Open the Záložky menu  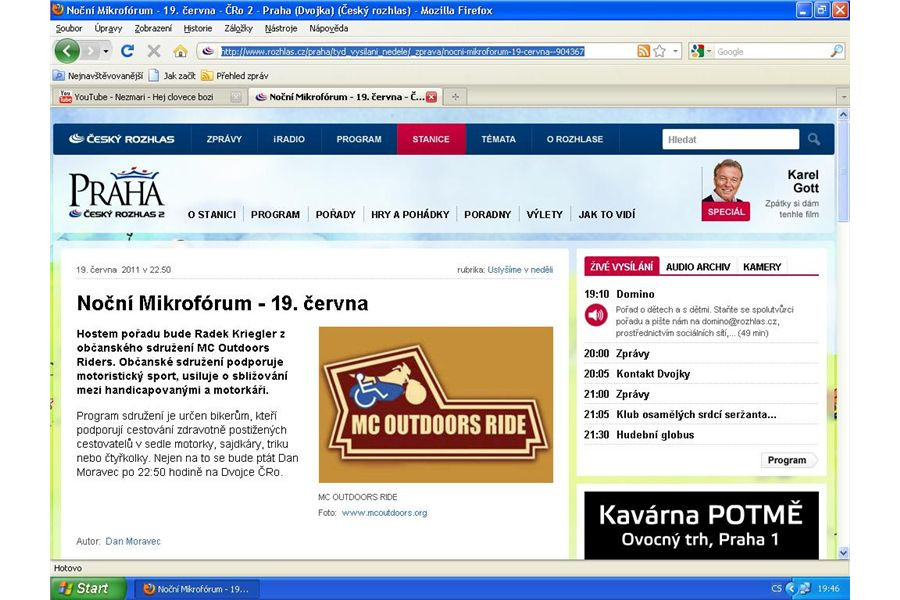tap(239, 29)
